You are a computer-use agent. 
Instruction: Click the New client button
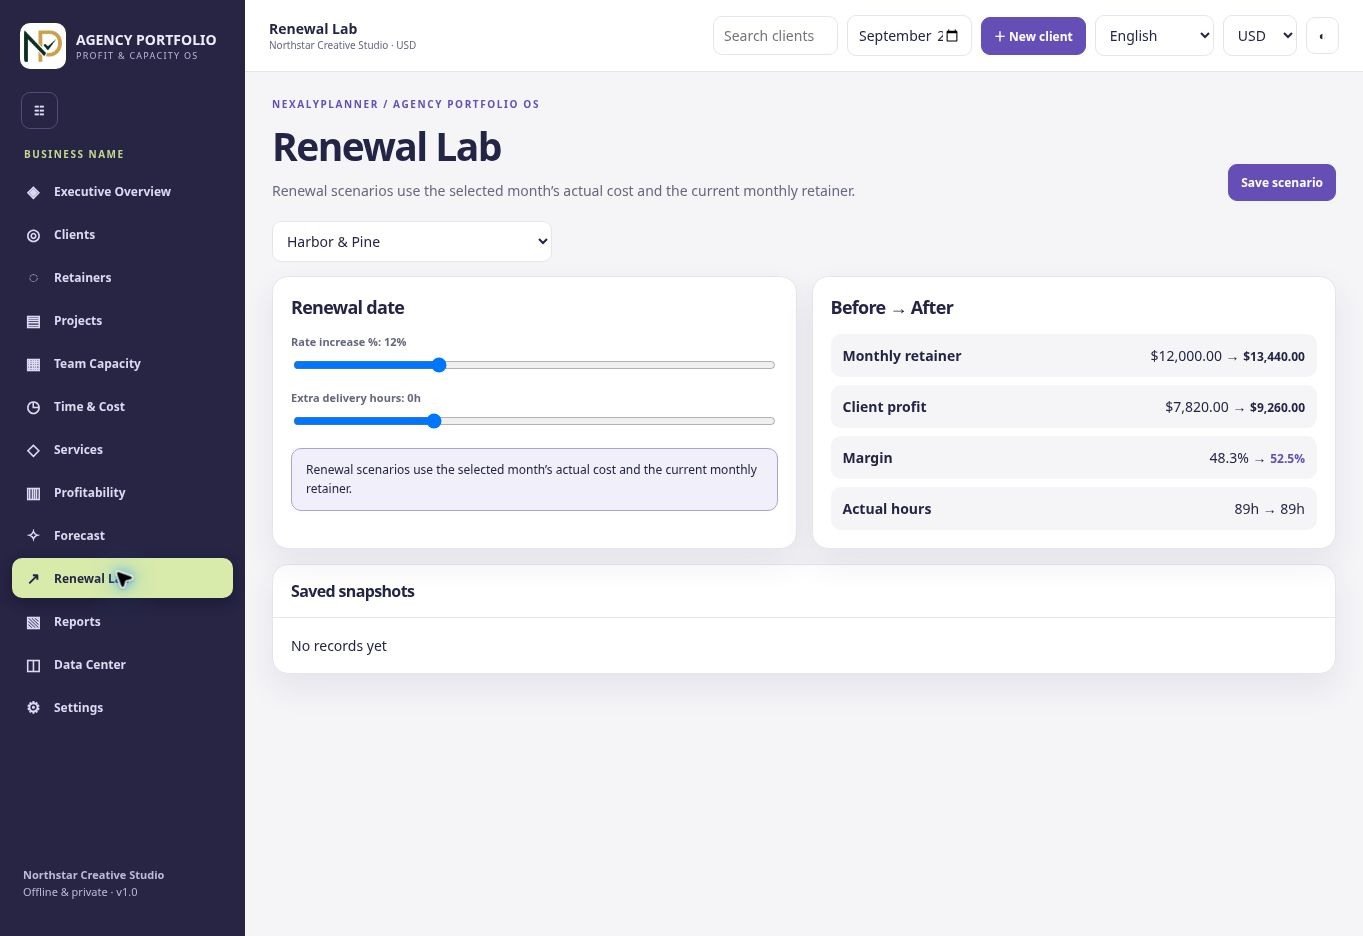coord(1033,36)
